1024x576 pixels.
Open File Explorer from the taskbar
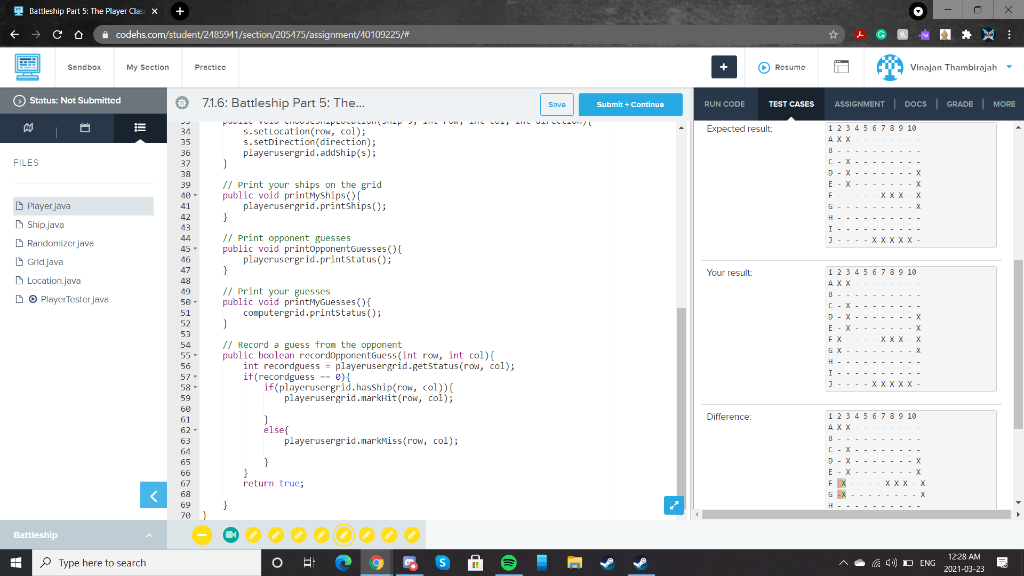574,562
